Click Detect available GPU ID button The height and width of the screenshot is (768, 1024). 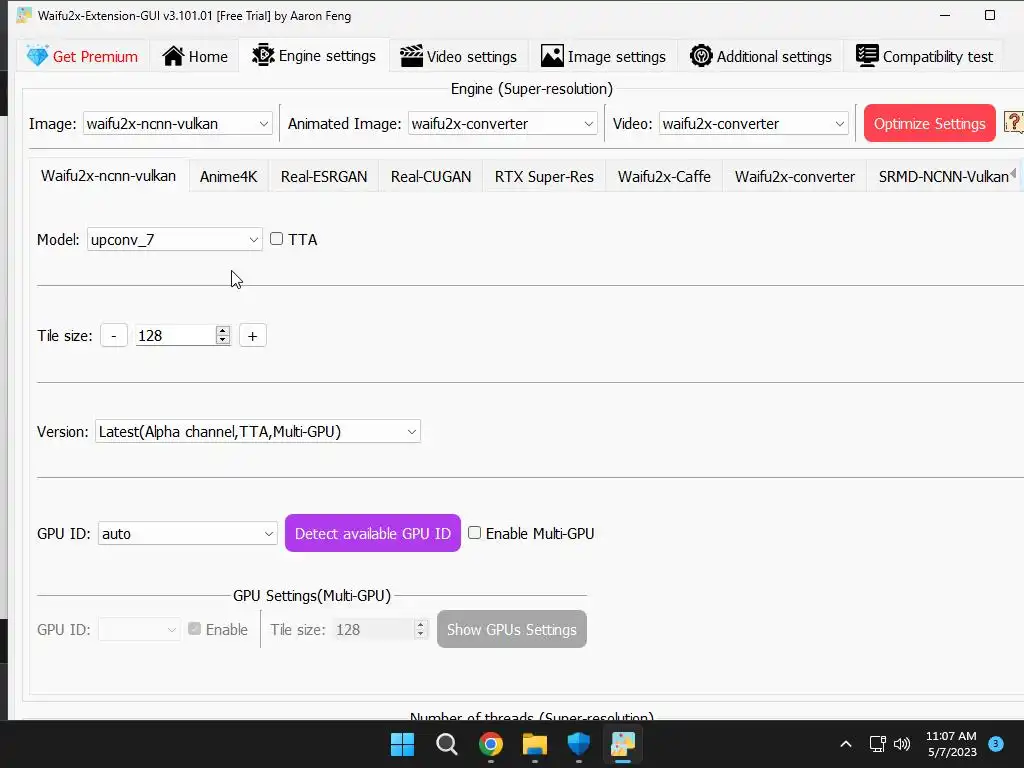(373, 534)
